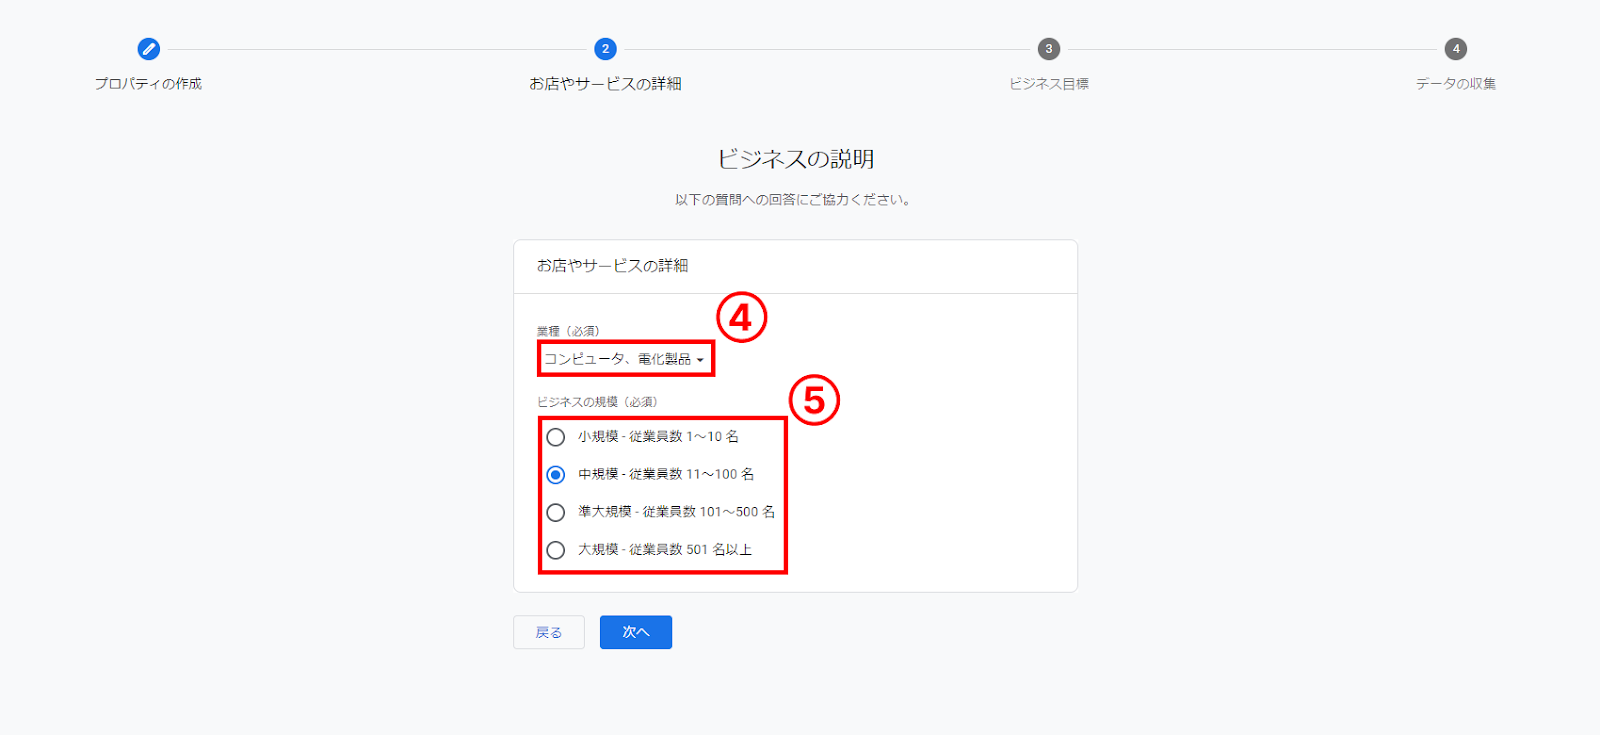This screenshot has height=735, width=1600.
Task: Open the 業種 dropdown showing コンピュータ、電化製品
Action: (625, 358)
